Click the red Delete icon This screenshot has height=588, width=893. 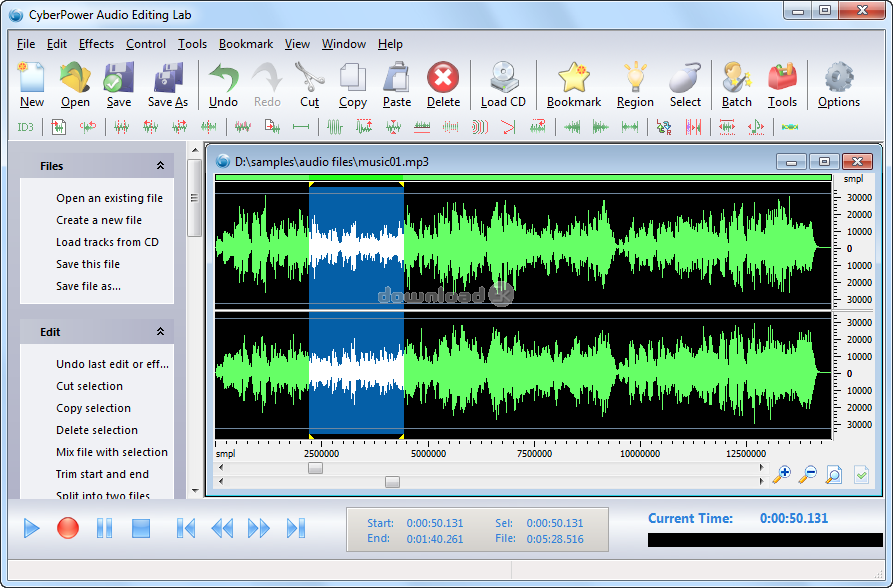tap(443, 77)
